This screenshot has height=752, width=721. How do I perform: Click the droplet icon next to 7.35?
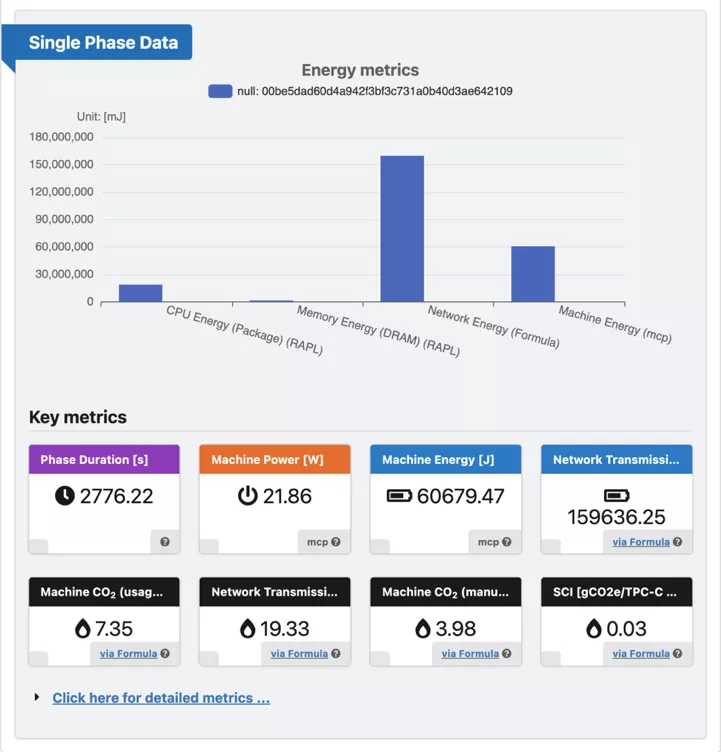coord(83,629)
